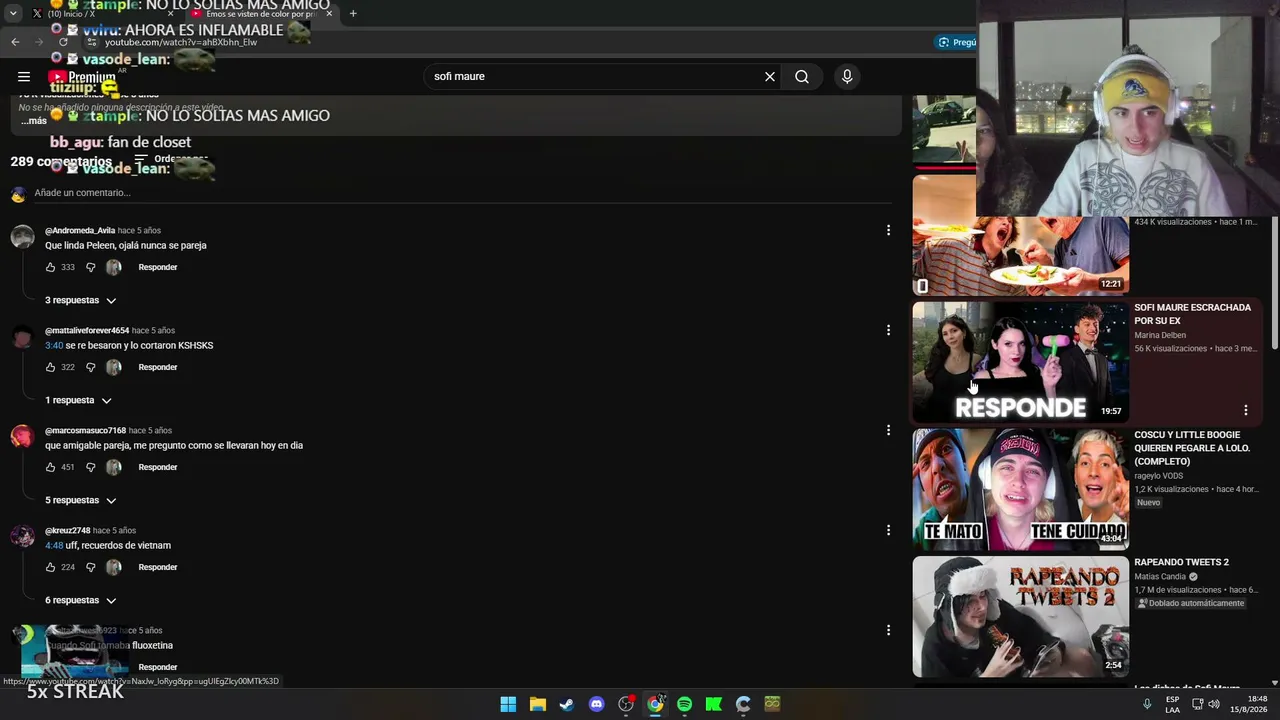Select the 'Emos se visten de color' tab

coord(262,14)
